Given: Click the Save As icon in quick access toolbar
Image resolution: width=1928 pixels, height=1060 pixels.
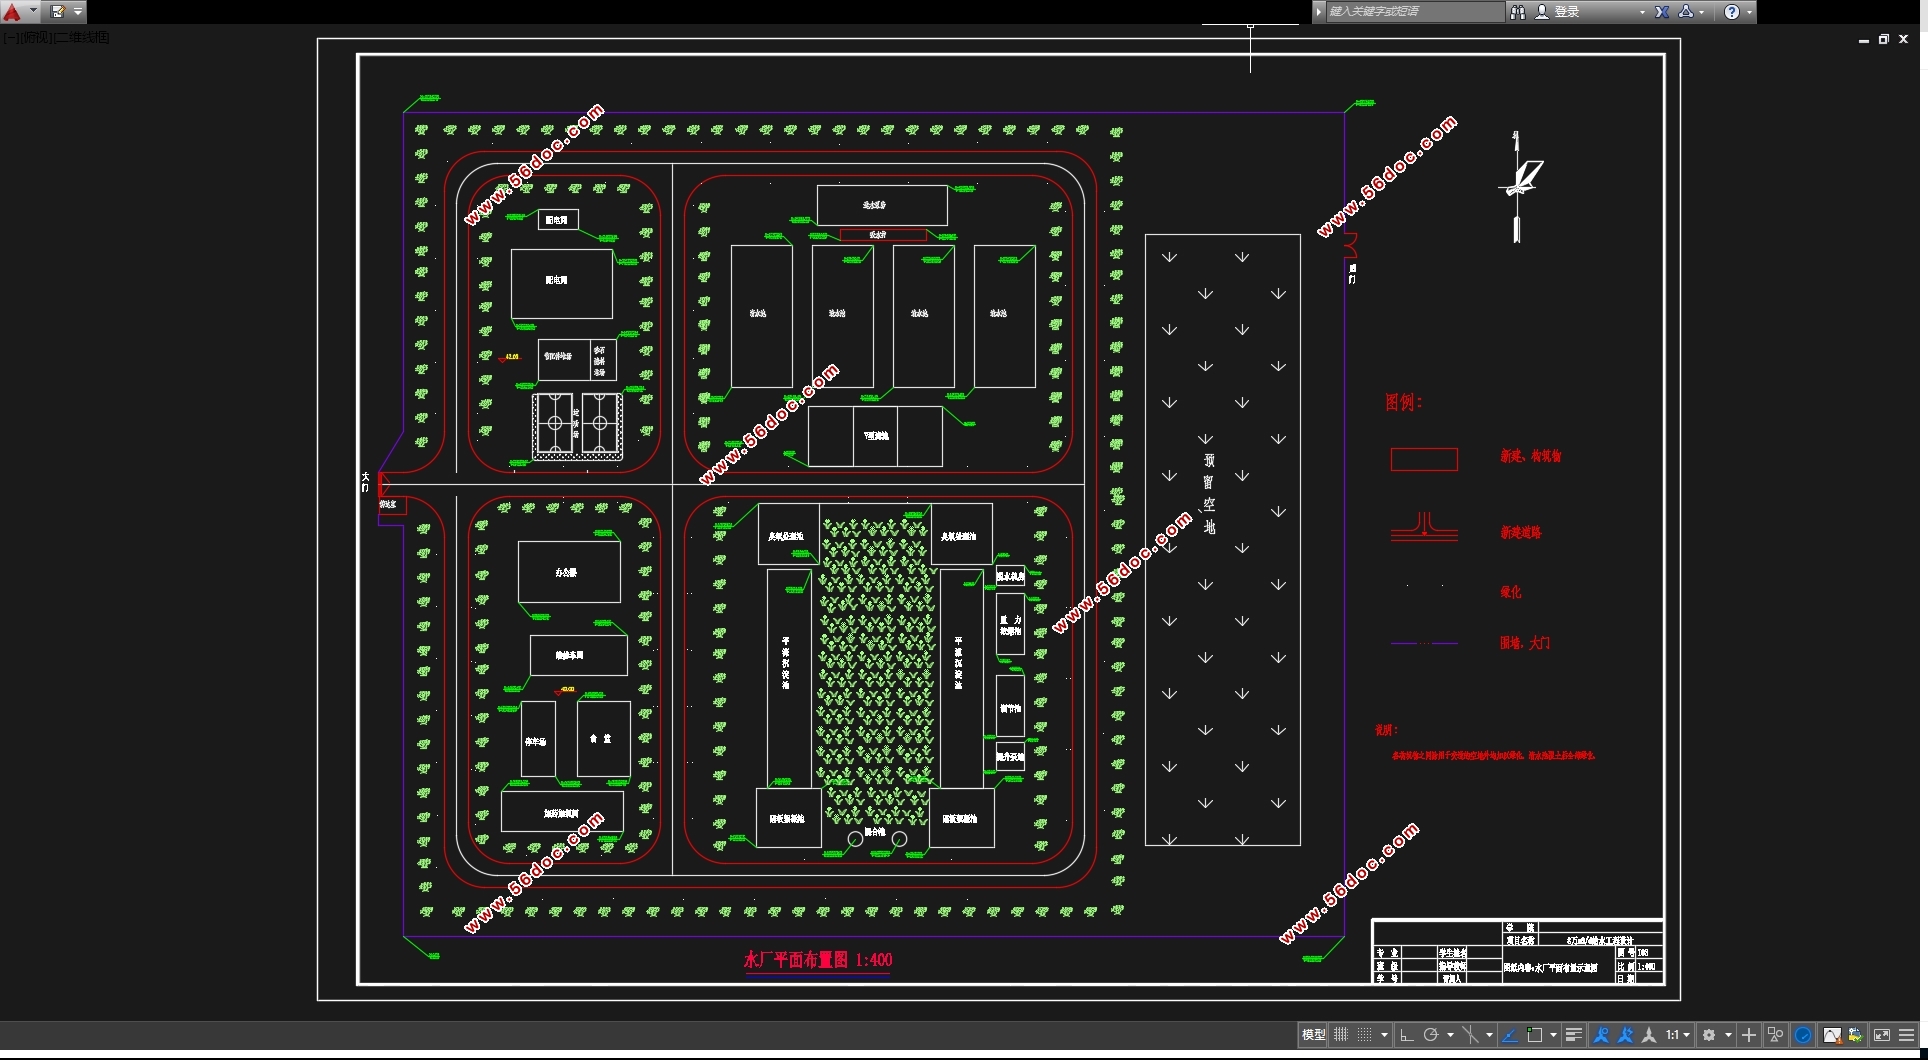Looking at the screenshot, I should pyautogui.click(x=57, y=12).
